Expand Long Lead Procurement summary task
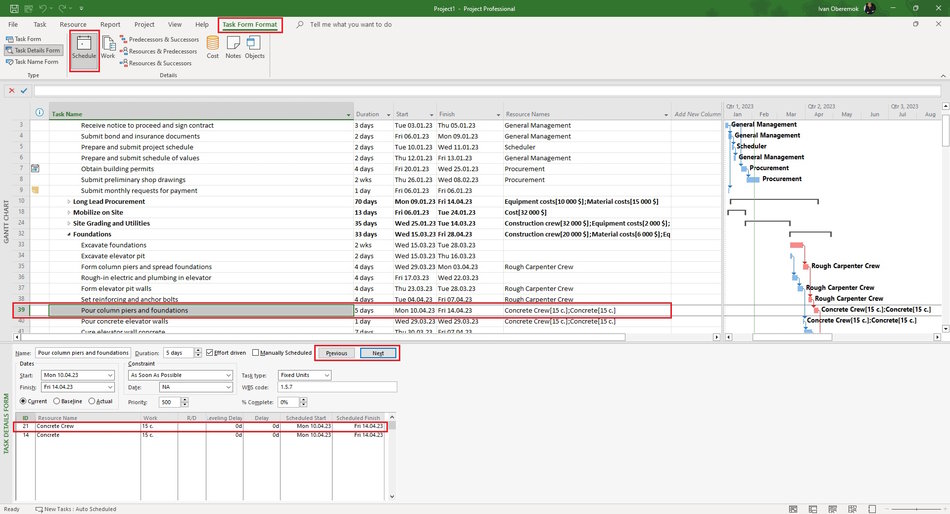 click(x=68, y=202)
